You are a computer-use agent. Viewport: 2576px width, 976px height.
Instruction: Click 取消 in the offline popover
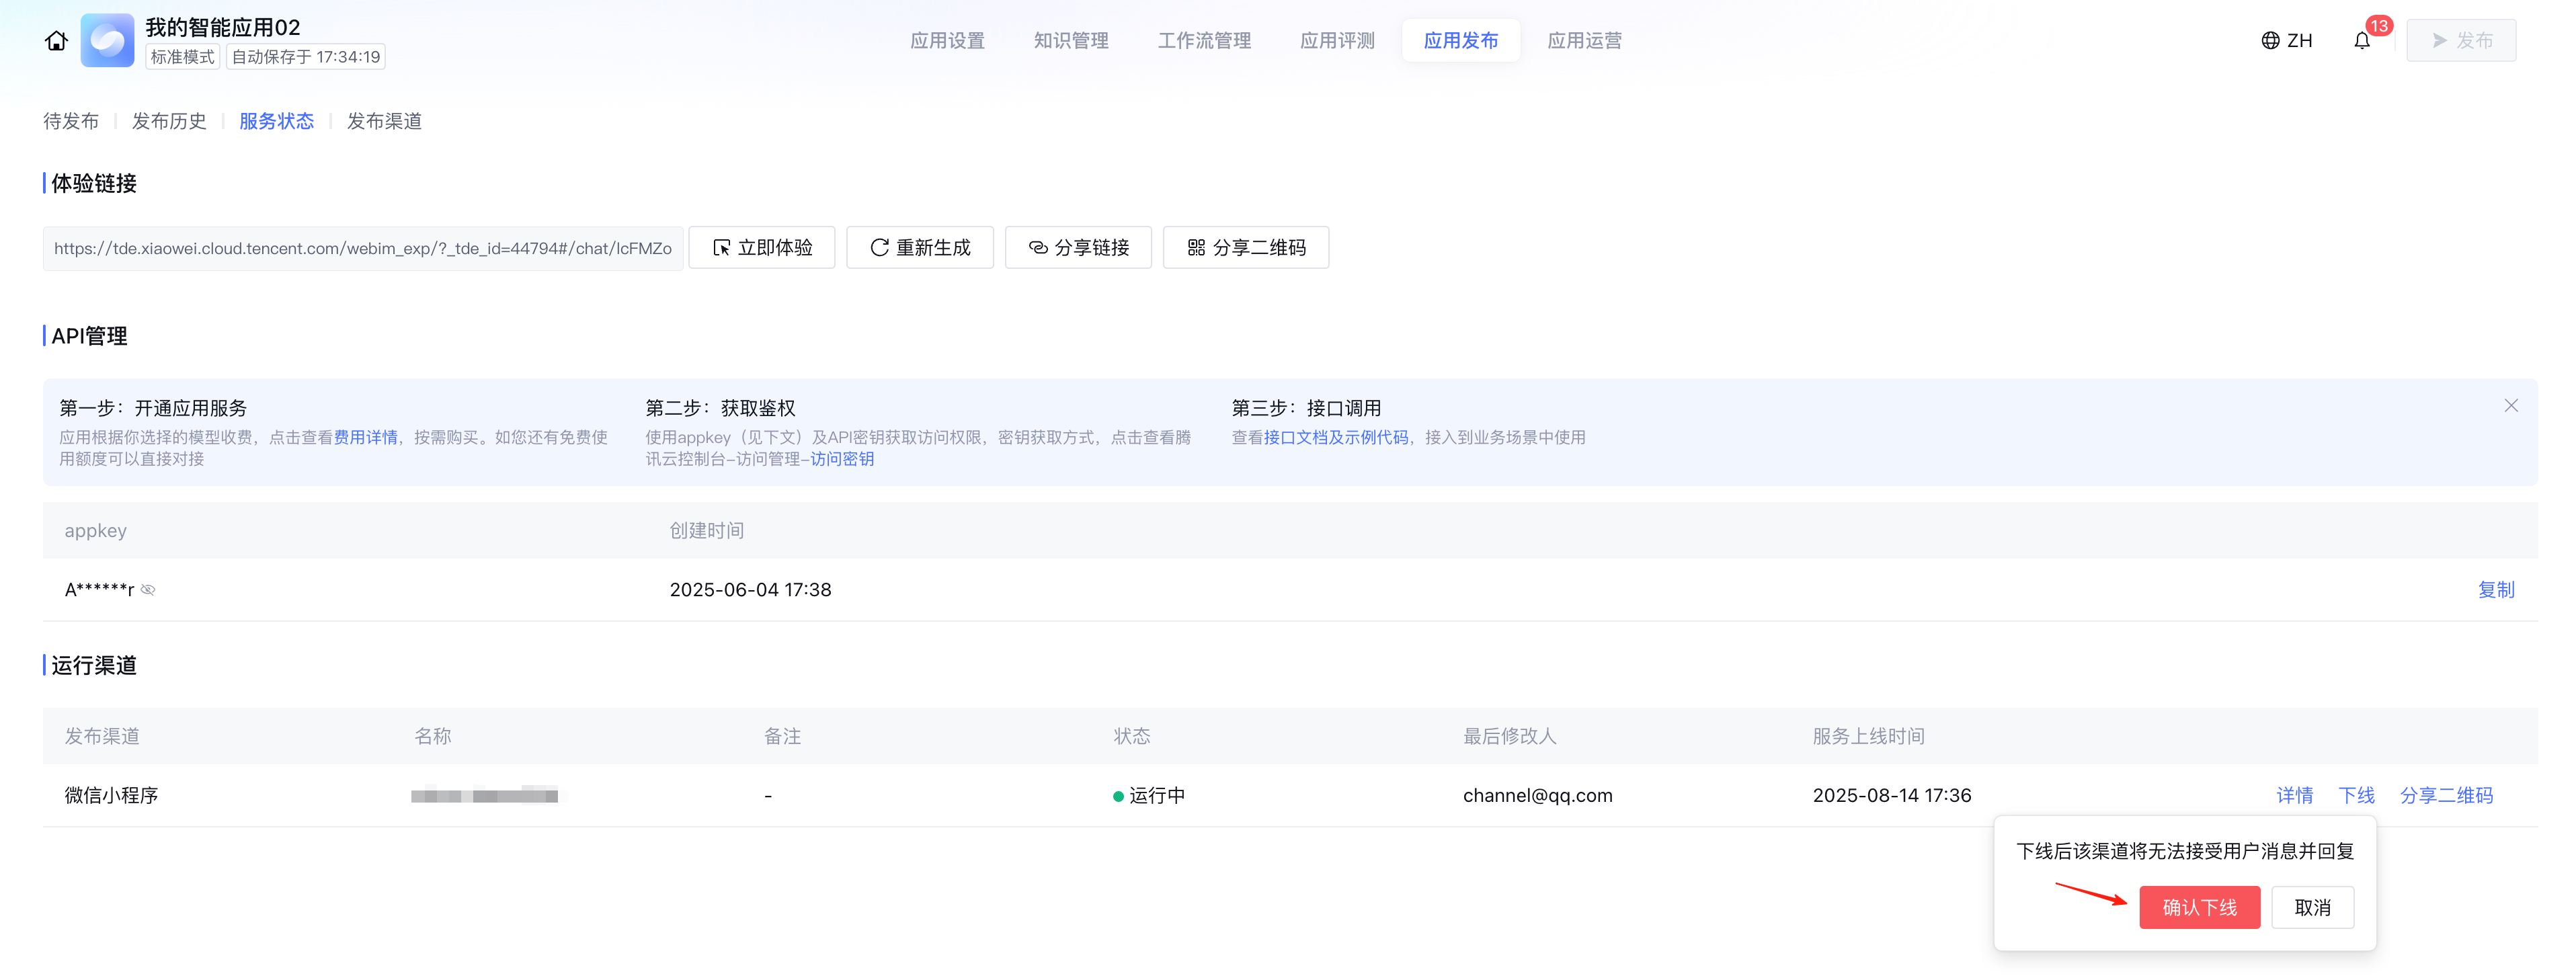point(2312,908)
